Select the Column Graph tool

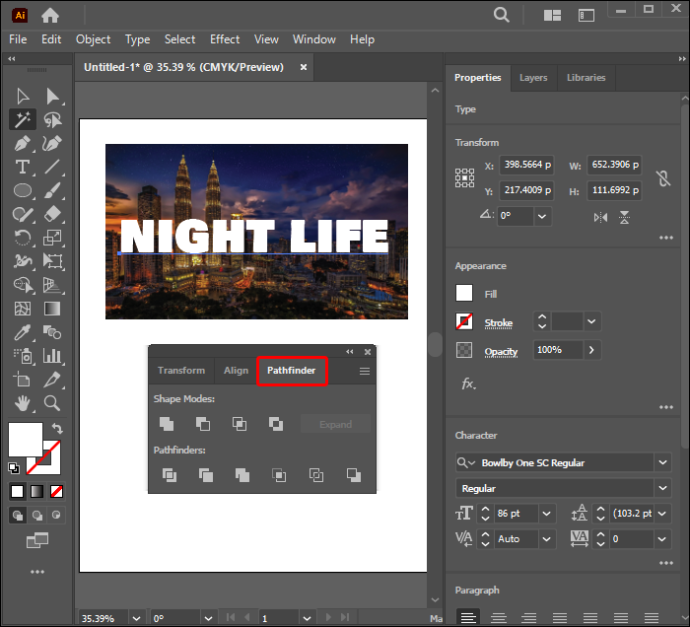[x=52, y=356]
